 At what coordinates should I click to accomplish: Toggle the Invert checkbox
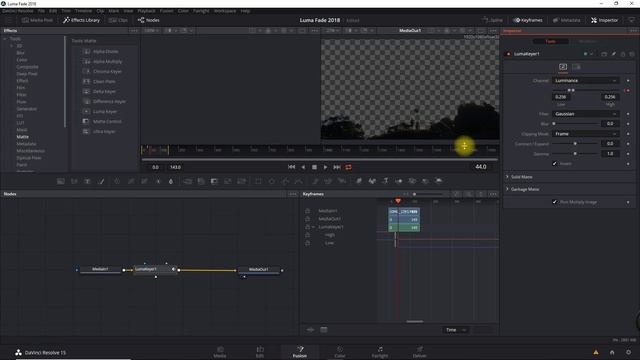click(554, 164)
